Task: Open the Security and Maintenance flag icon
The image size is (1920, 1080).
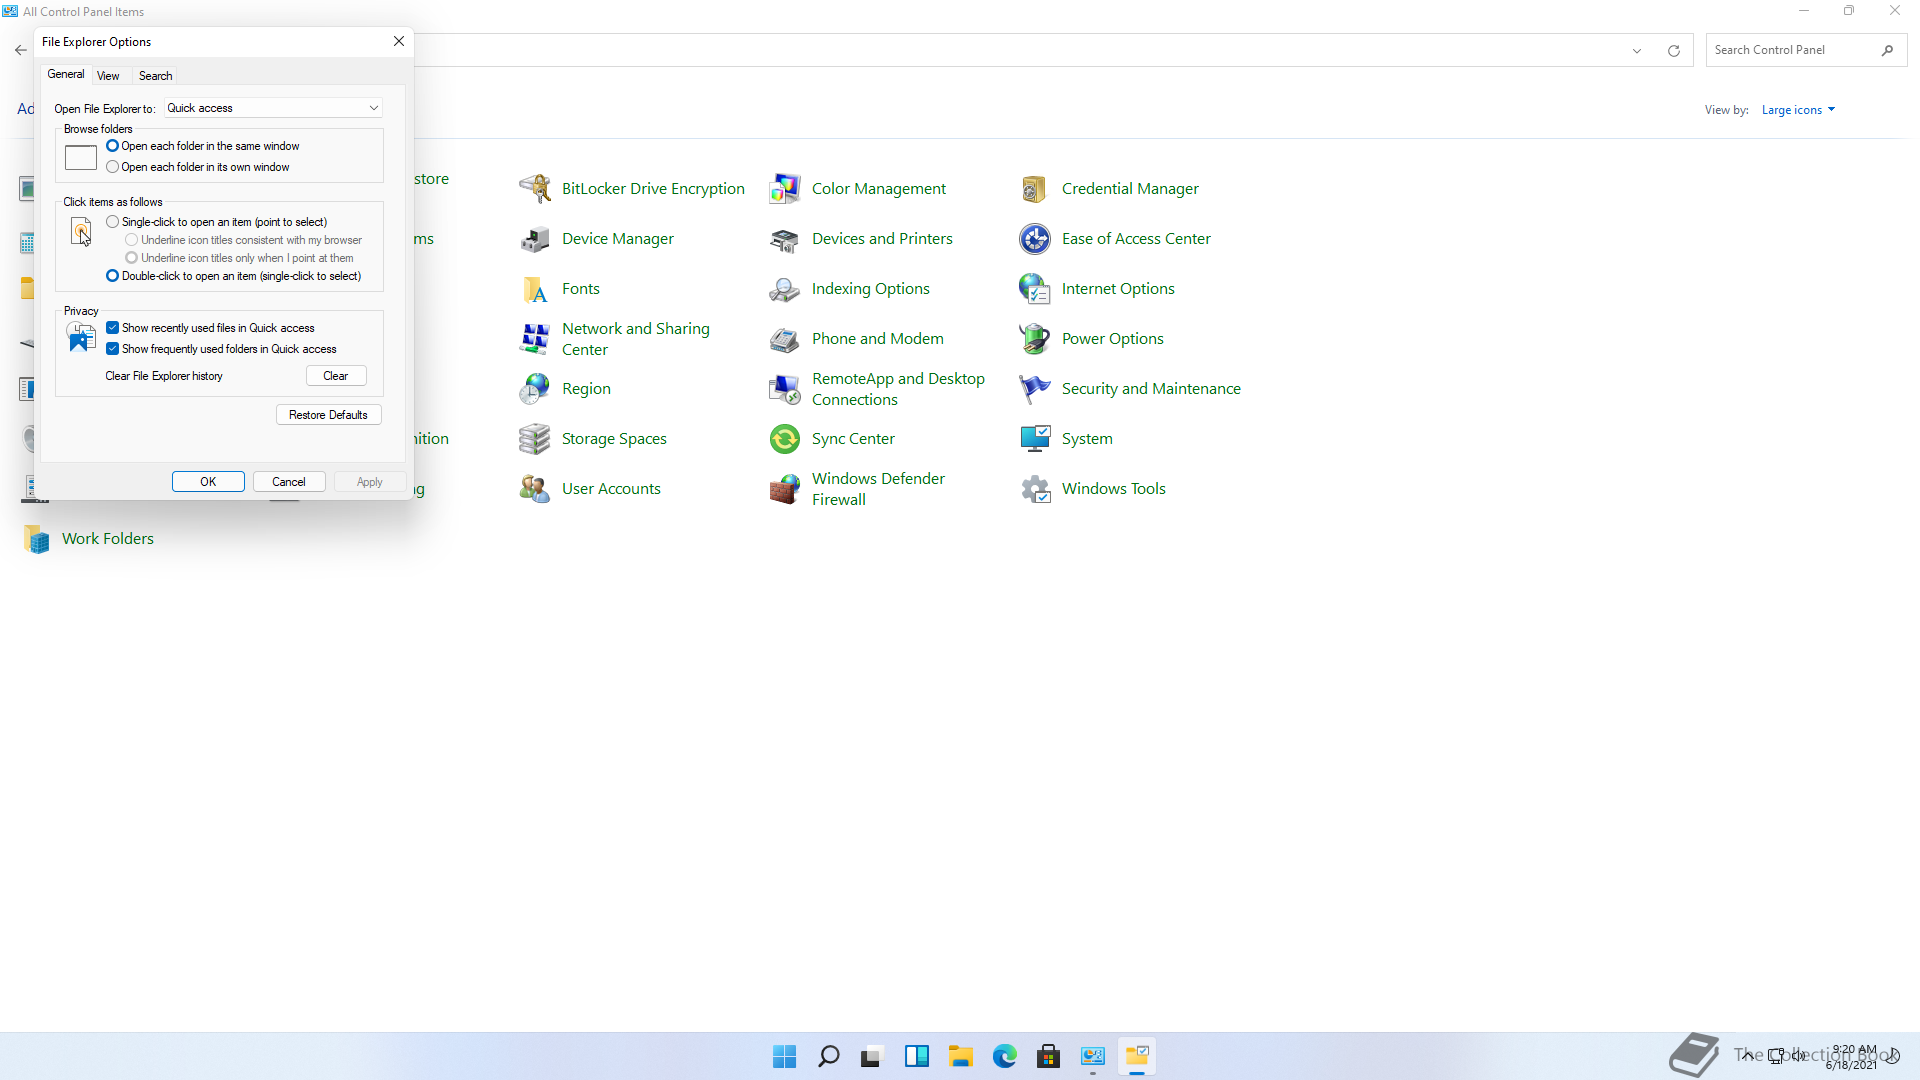Action: pos(1035,388)
